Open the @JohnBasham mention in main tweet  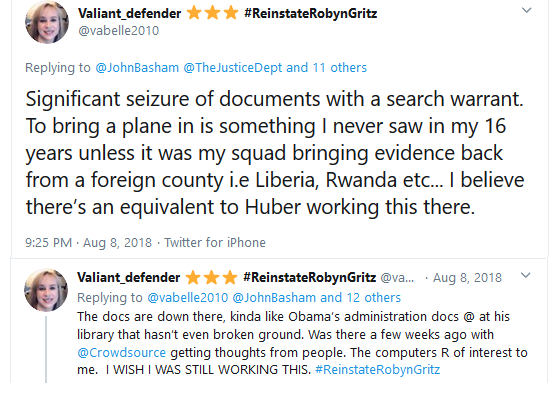(137, 67)
